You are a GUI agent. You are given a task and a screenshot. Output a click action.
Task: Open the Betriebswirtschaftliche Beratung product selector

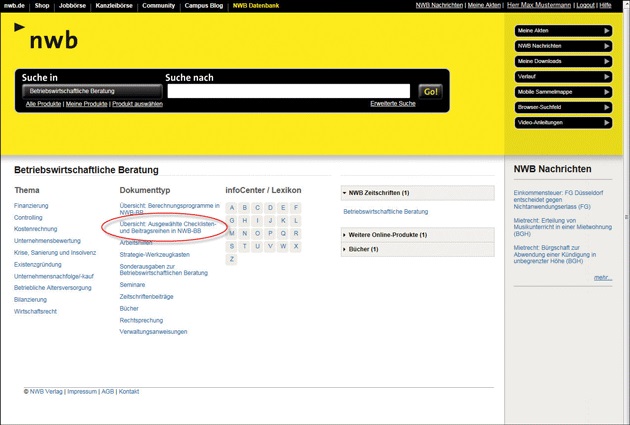pos(91,91)
